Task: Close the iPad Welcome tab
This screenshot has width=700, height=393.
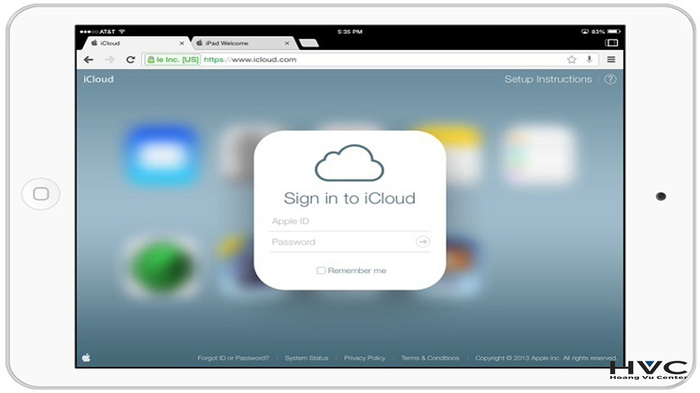Action: coord(287,43)
